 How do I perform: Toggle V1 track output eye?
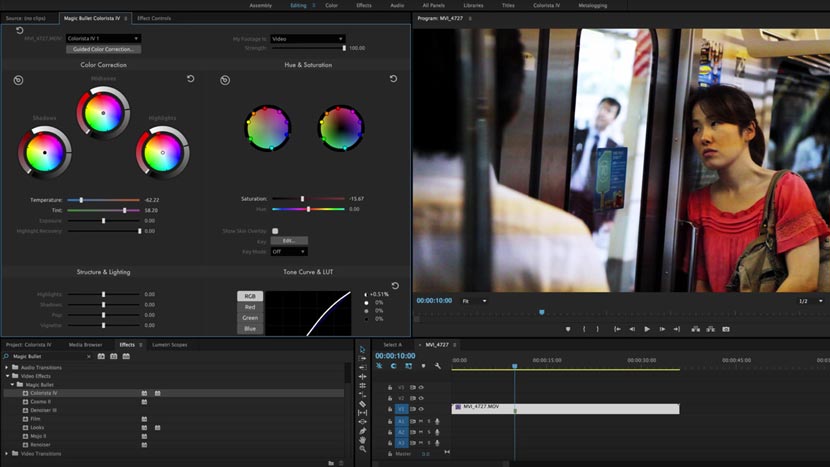click(421, 409)
